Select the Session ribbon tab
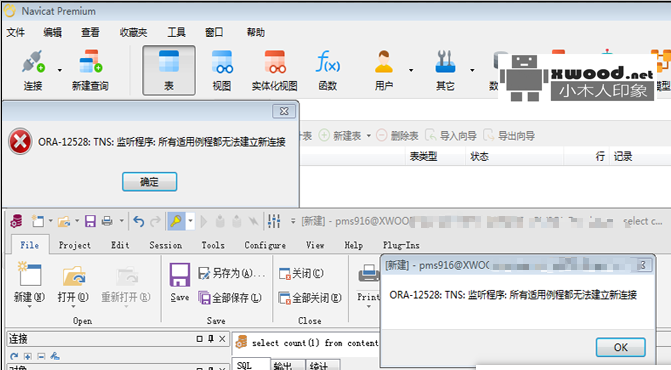Image resolution: width=671 pixels, height=370 pixels. pos(166,245)
